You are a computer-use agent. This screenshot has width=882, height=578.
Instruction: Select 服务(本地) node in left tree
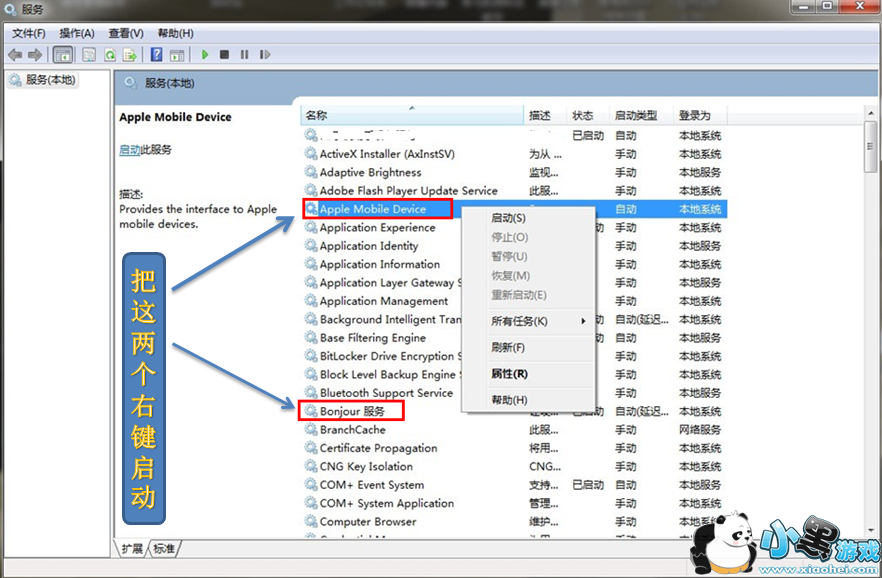42,80
